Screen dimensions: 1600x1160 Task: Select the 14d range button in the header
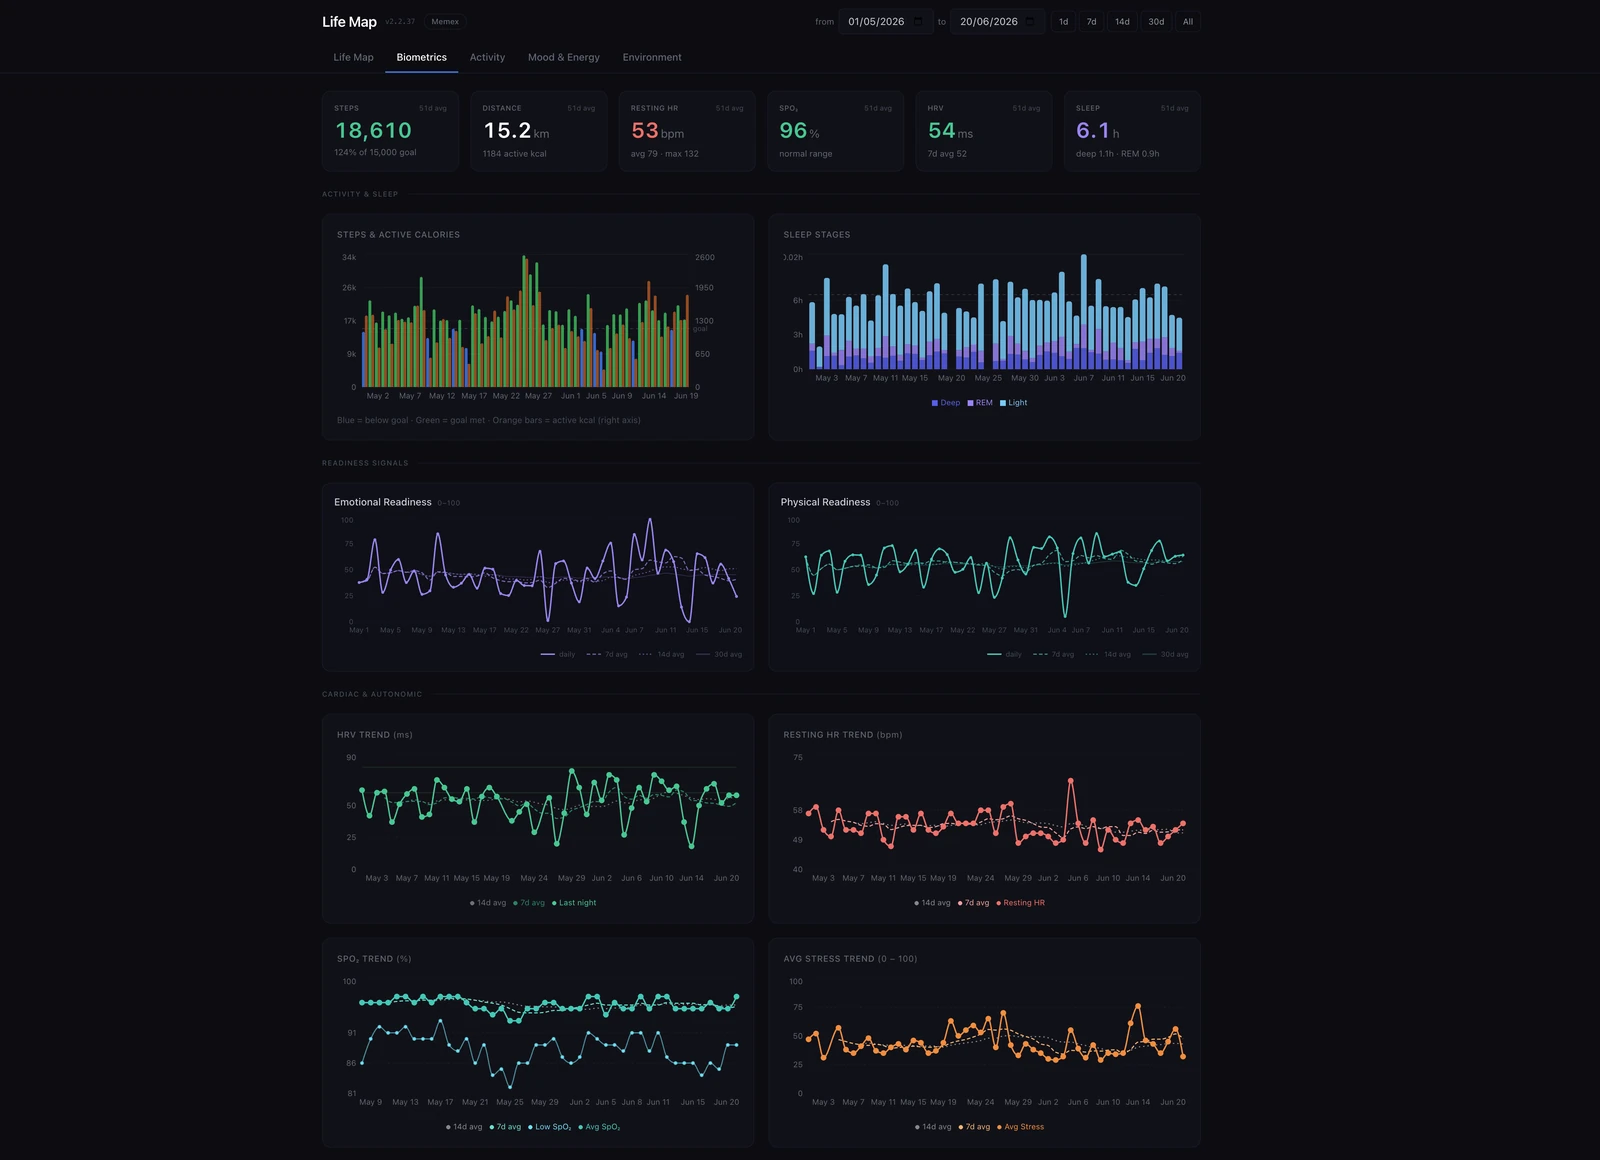click(1122, 21)
